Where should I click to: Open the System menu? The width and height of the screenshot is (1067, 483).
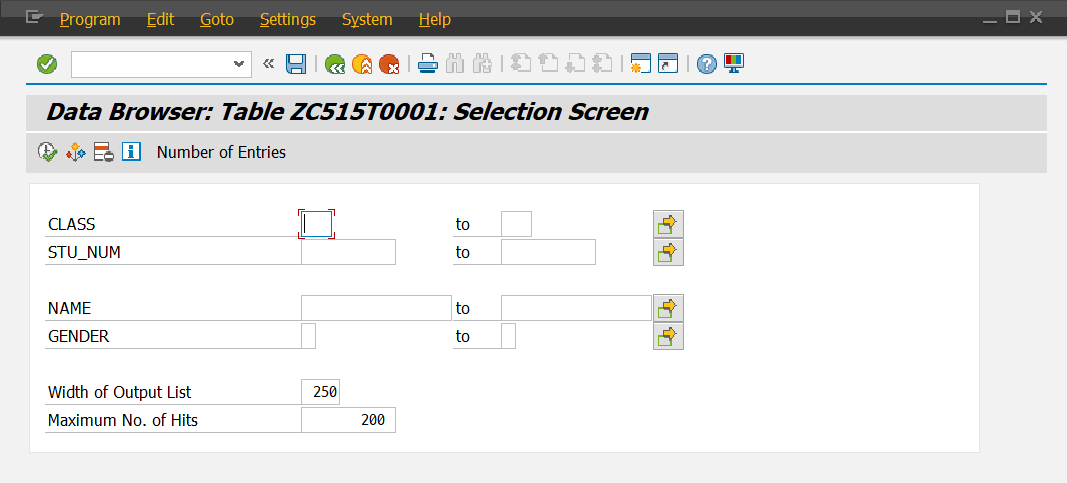click(x=367, y=20)
